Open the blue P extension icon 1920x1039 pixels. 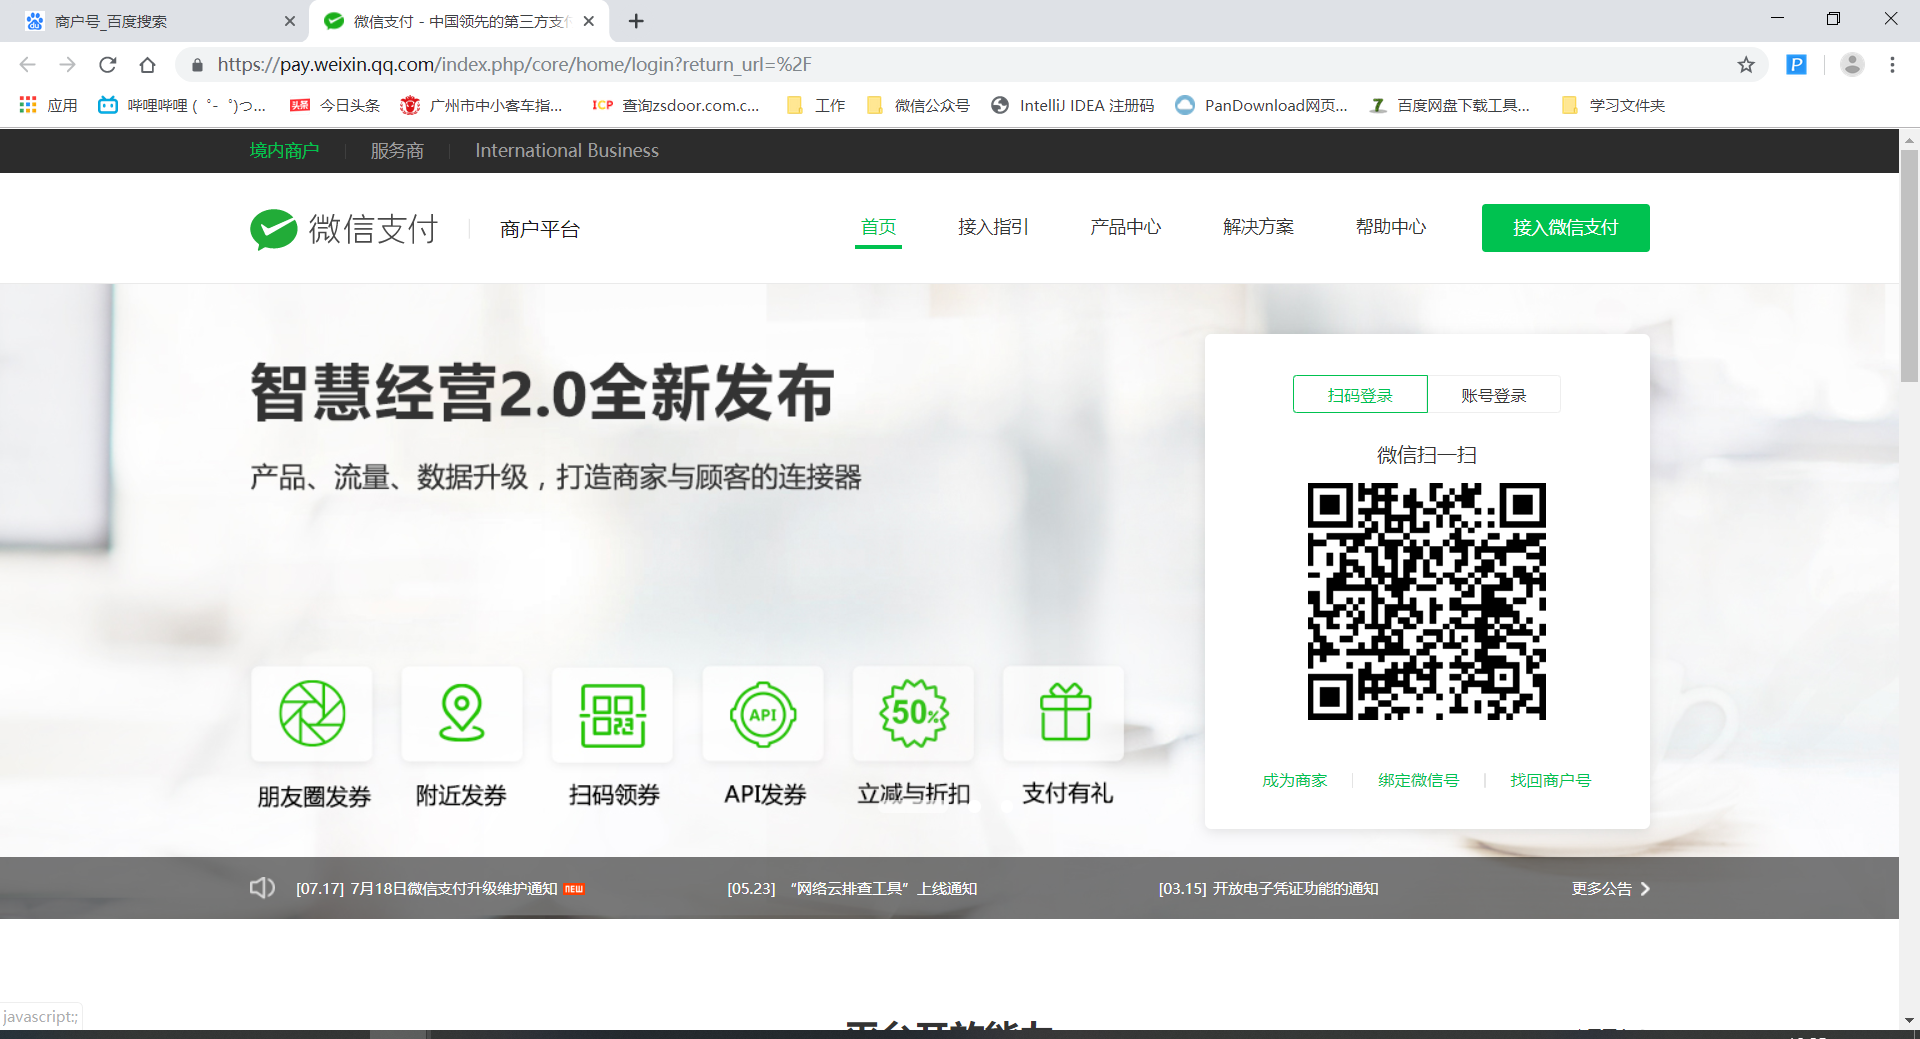tap(1797, 65)
